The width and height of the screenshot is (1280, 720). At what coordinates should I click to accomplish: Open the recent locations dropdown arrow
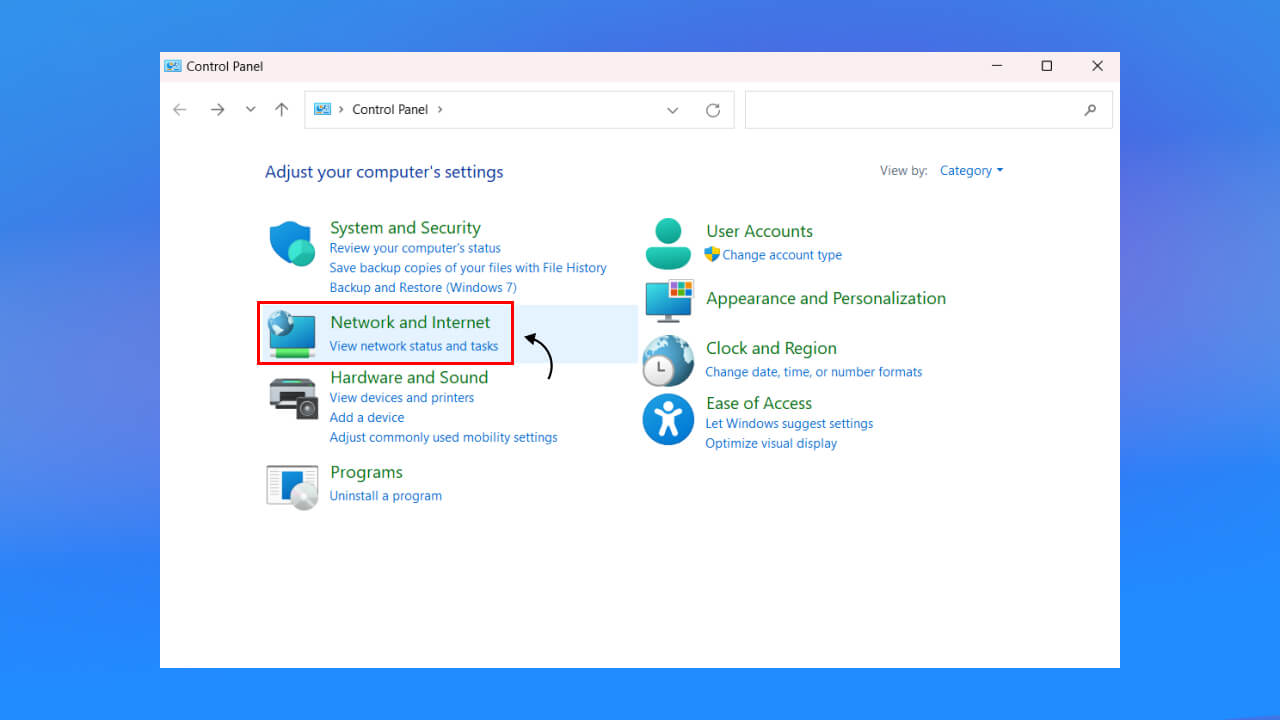[251, 110]
